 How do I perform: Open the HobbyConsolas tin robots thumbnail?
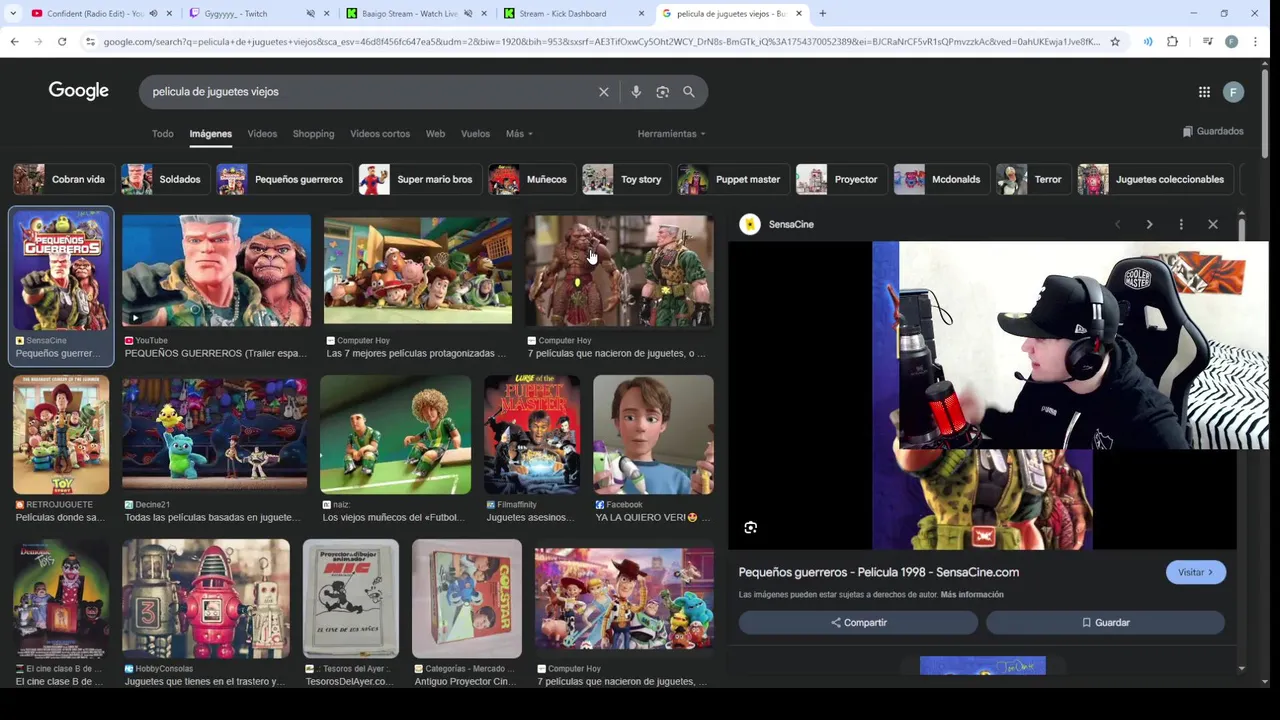[x=206, y=598]
